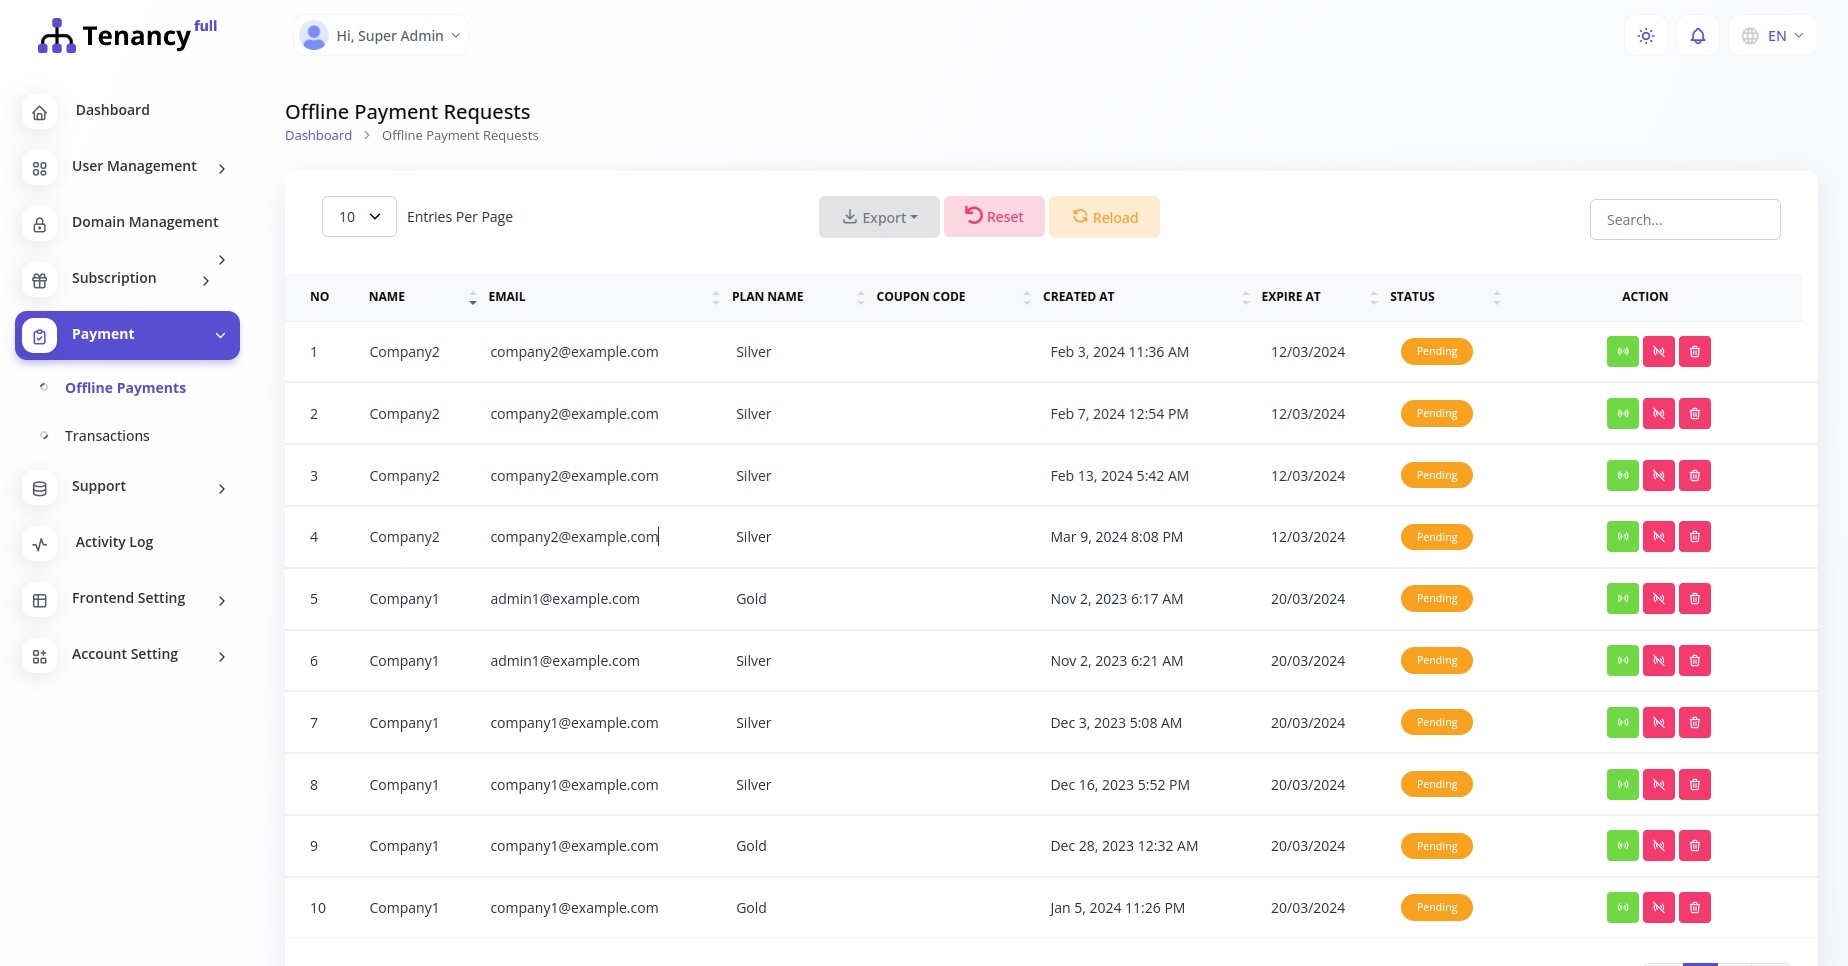Click the Reload button
This screenshot has width=1848, height=966.
1104,217
